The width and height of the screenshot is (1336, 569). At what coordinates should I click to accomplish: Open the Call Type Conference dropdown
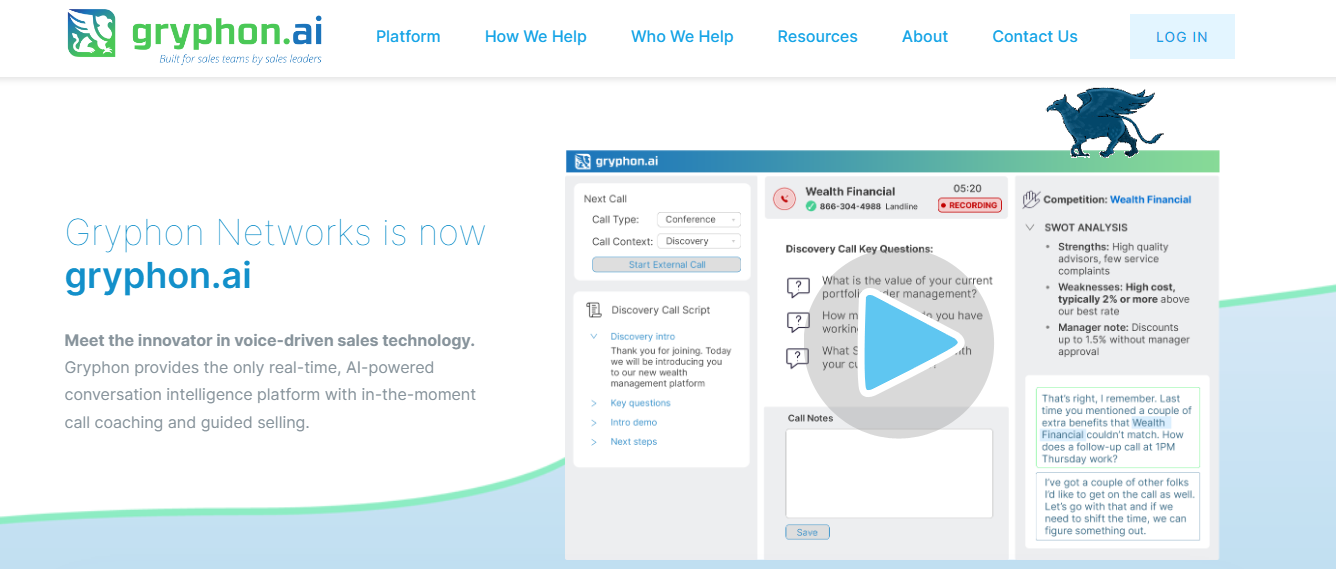698,220
